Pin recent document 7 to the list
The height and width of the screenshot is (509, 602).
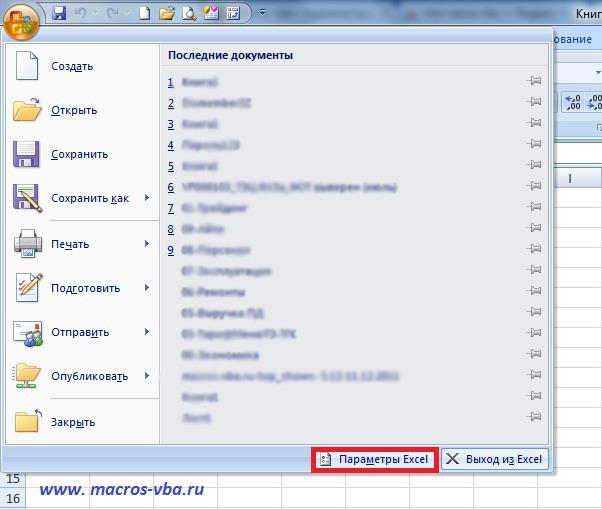coord(534,207)
